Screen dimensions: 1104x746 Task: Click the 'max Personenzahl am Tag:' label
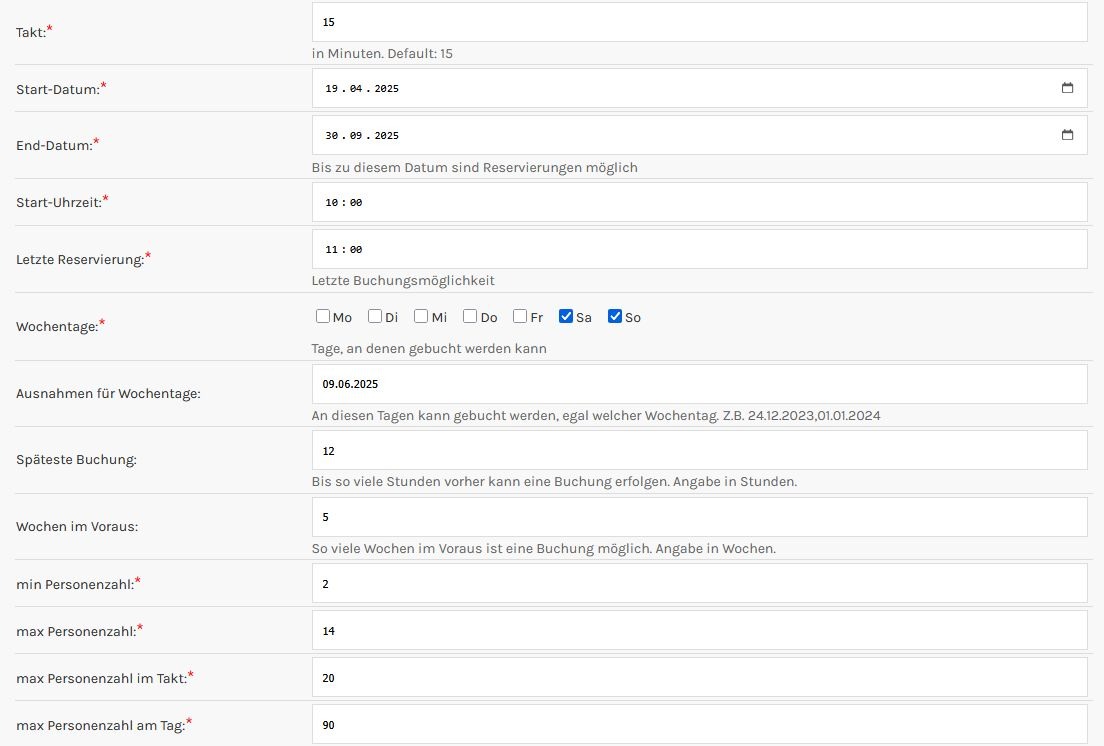[101, 726]
